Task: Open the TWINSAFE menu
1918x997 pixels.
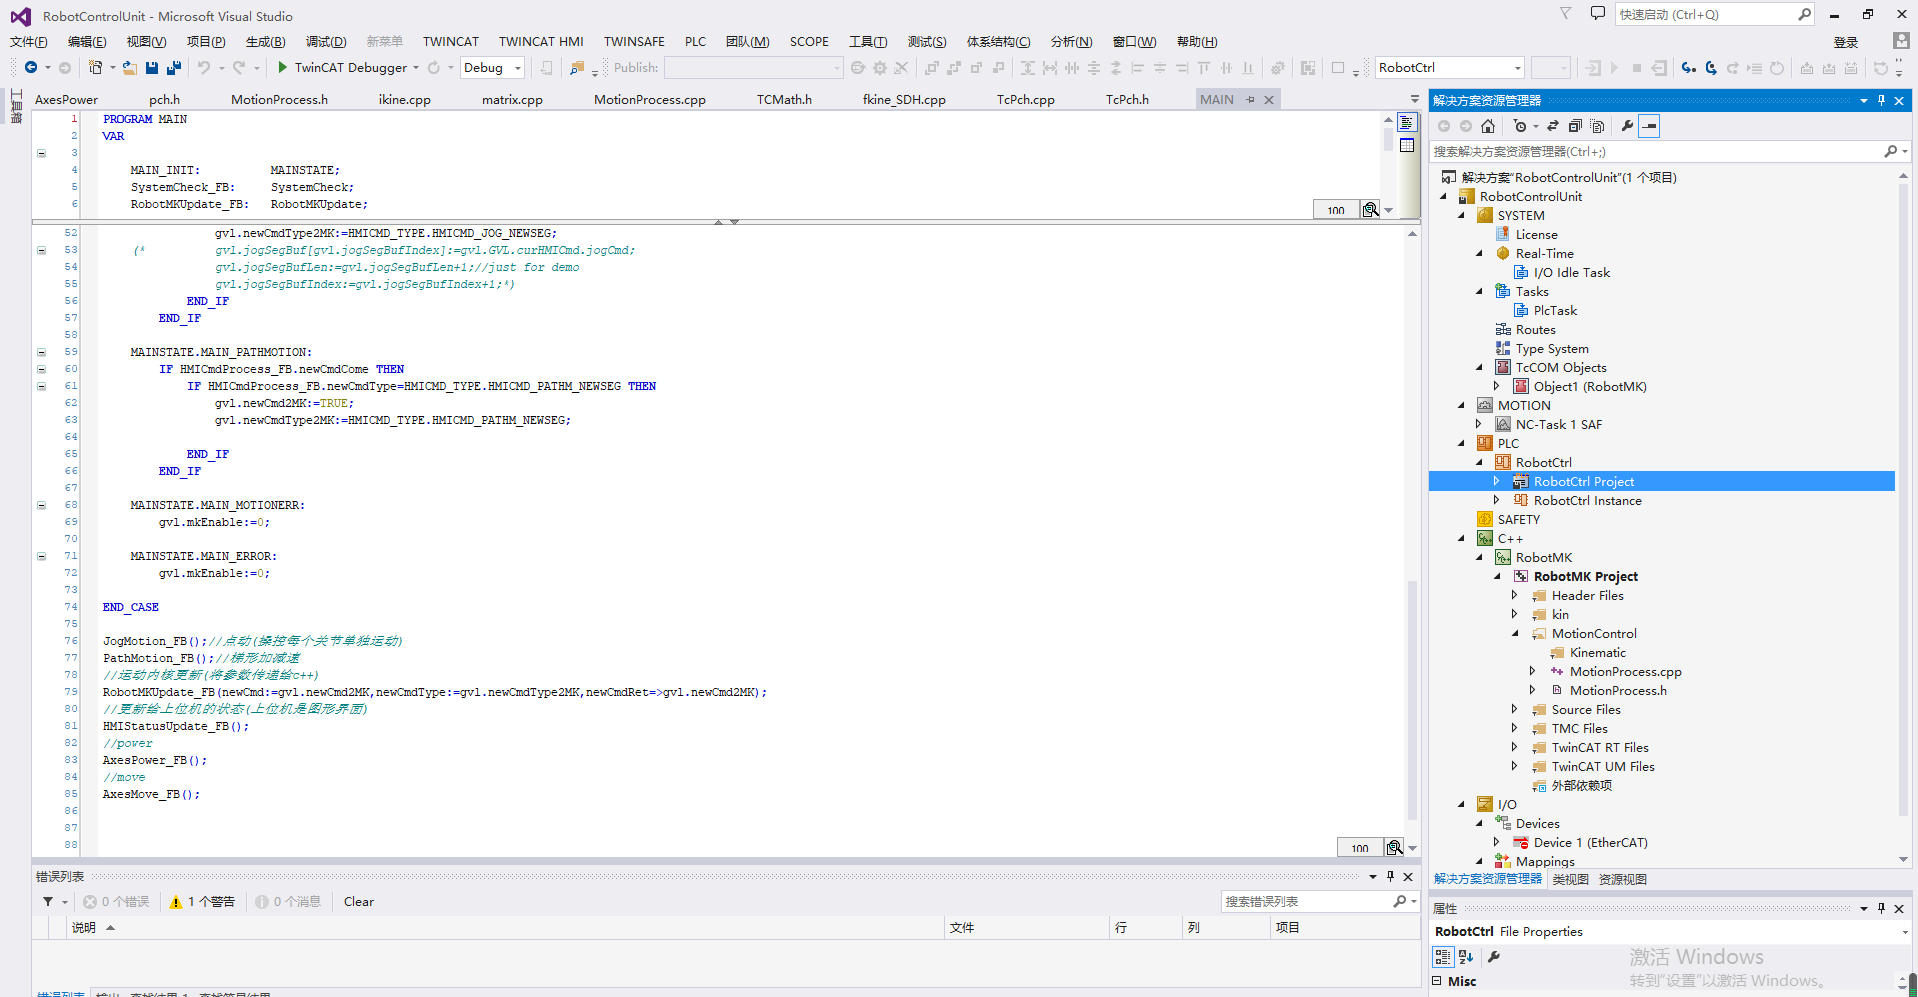Action: click(634, 41)
